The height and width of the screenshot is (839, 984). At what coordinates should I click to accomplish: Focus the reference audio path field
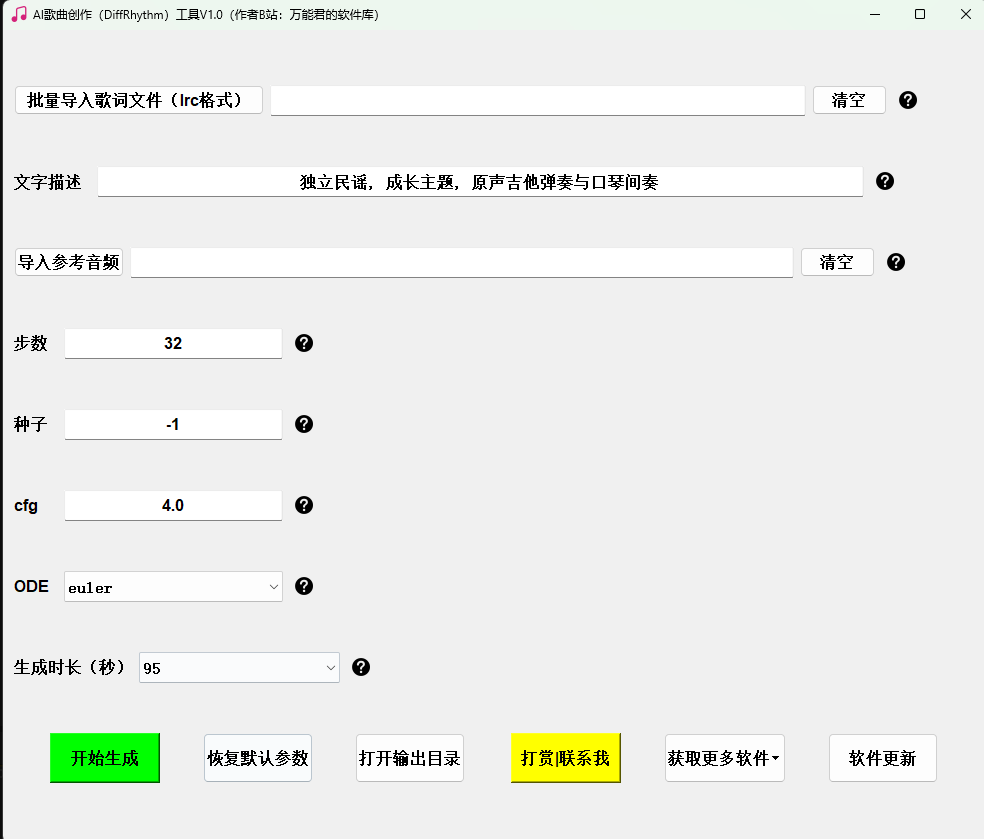pyautogui.click(x=462, y=262)
